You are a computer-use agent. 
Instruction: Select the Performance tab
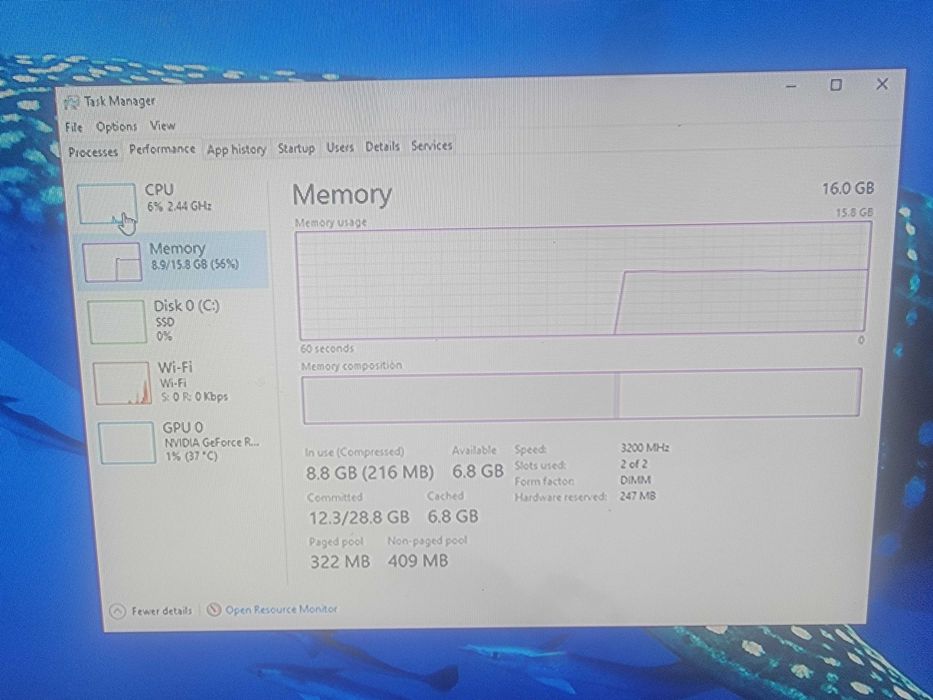click(162, 149)
